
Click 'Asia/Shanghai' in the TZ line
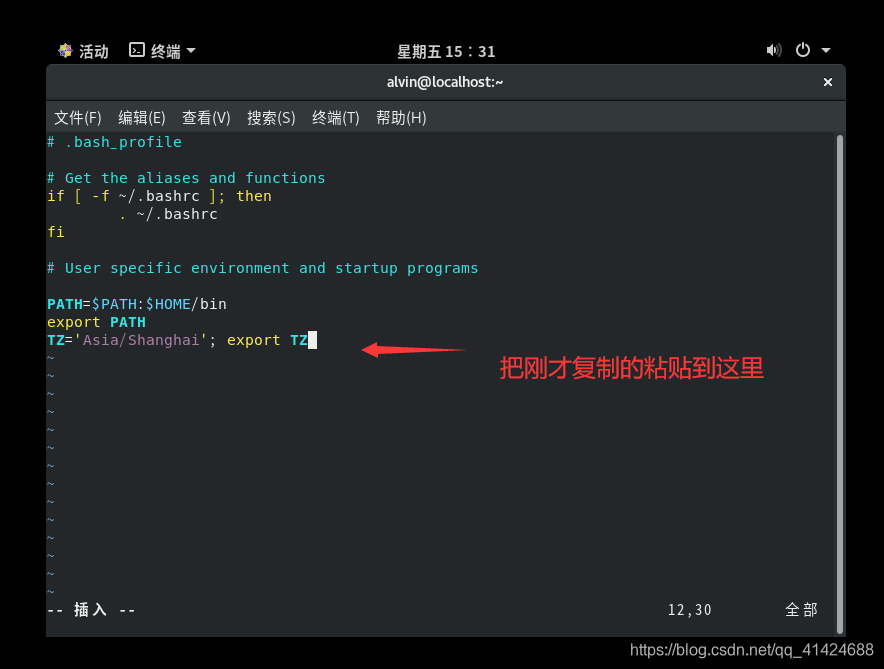point(141,340)
